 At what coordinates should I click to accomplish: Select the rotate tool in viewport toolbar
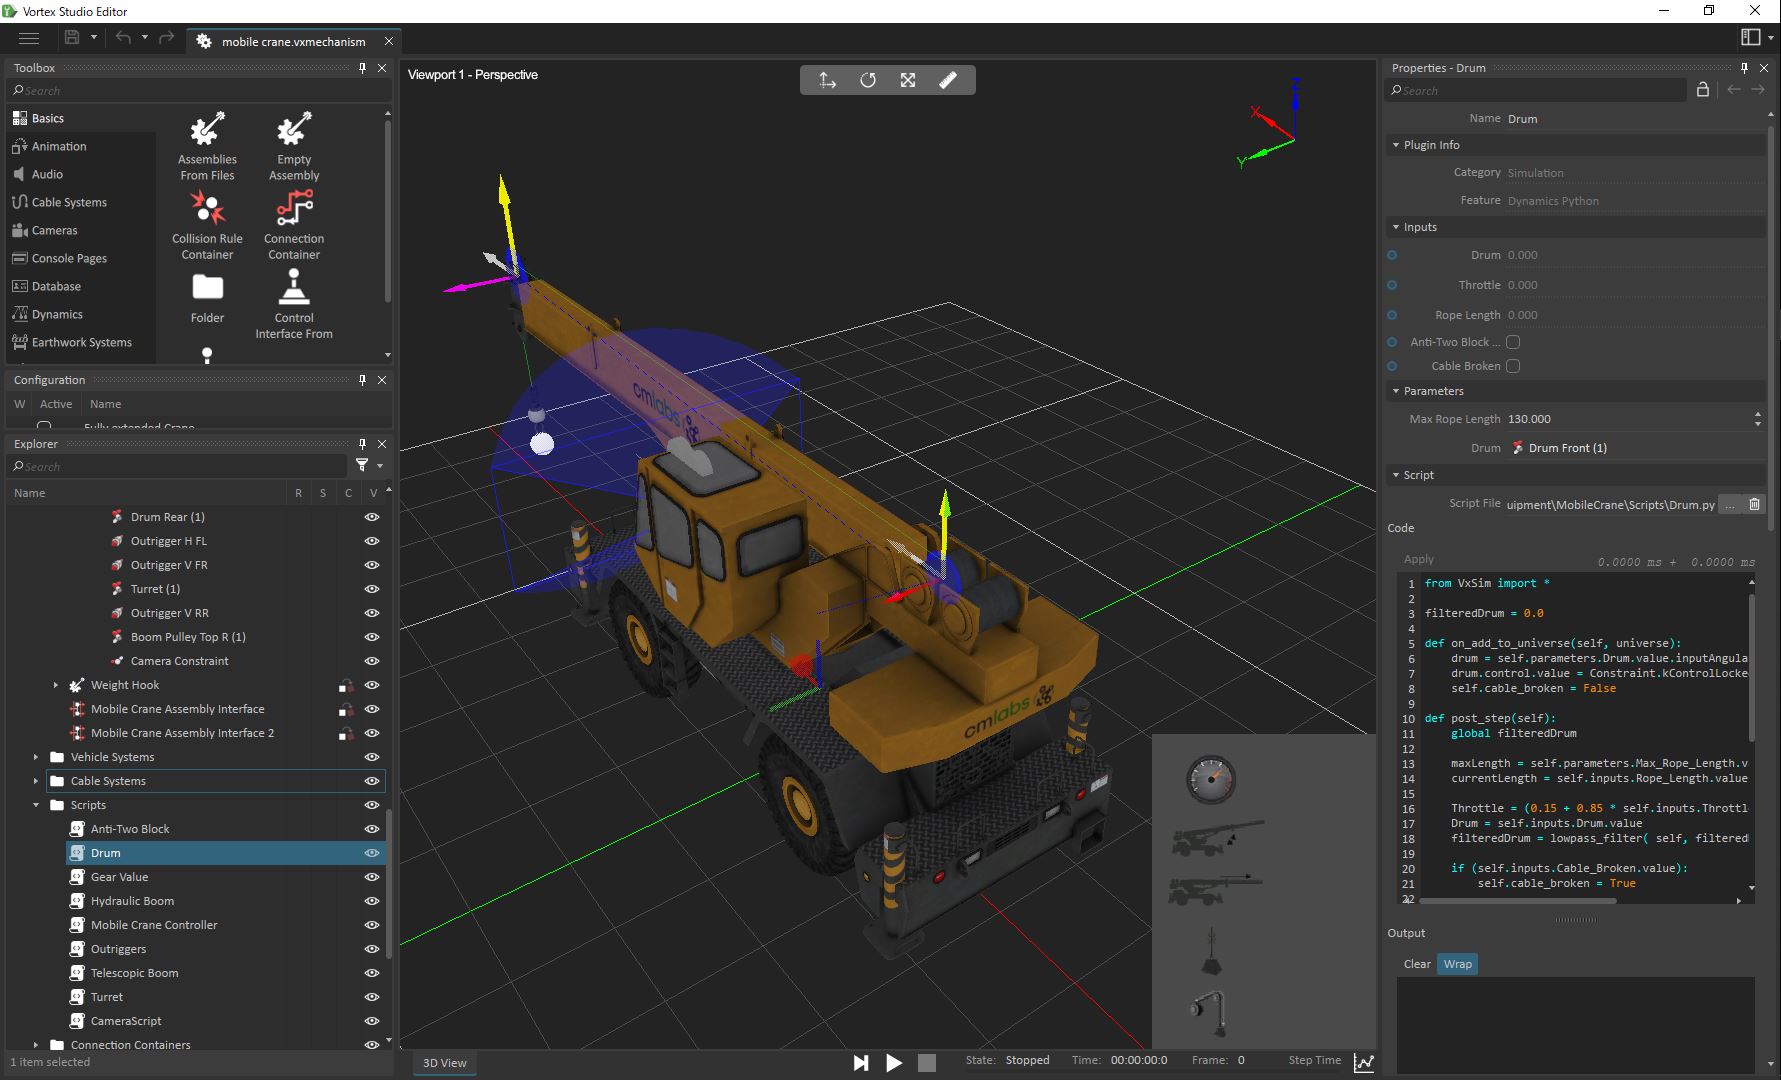click(868, 80)
